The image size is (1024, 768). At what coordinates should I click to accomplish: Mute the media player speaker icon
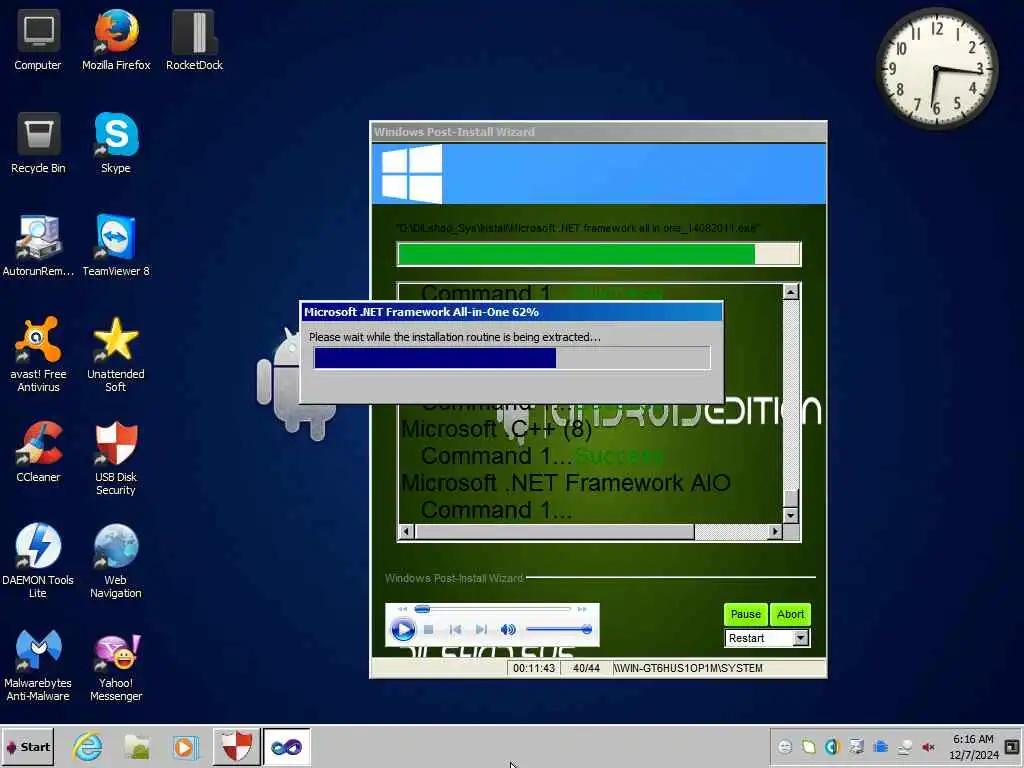coord(507,630)
